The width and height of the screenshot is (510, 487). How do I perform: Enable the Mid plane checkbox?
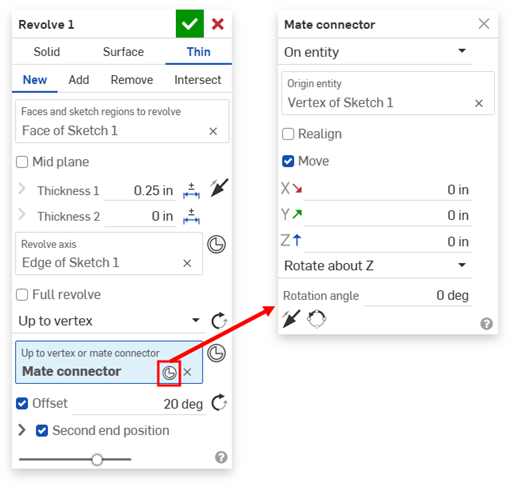(22, 162)
